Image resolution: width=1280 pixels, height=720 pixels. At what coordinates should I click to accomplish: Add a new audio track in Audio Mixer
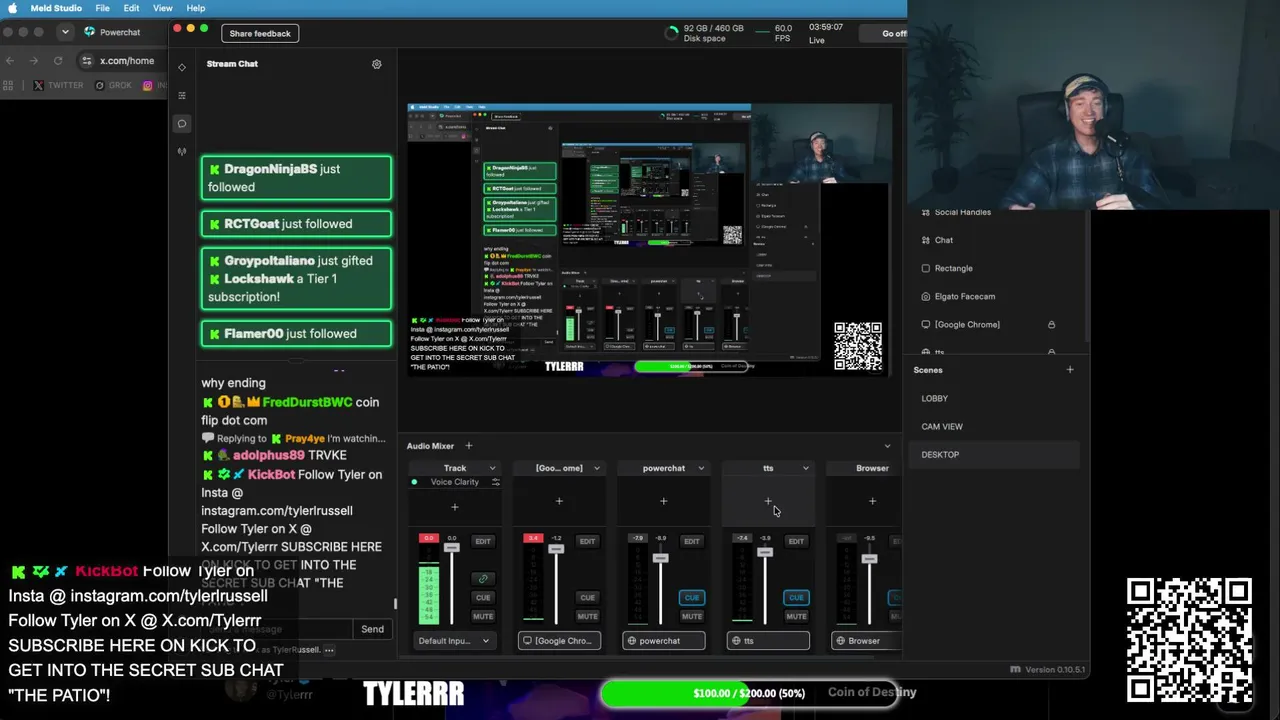tap(468, 446)
